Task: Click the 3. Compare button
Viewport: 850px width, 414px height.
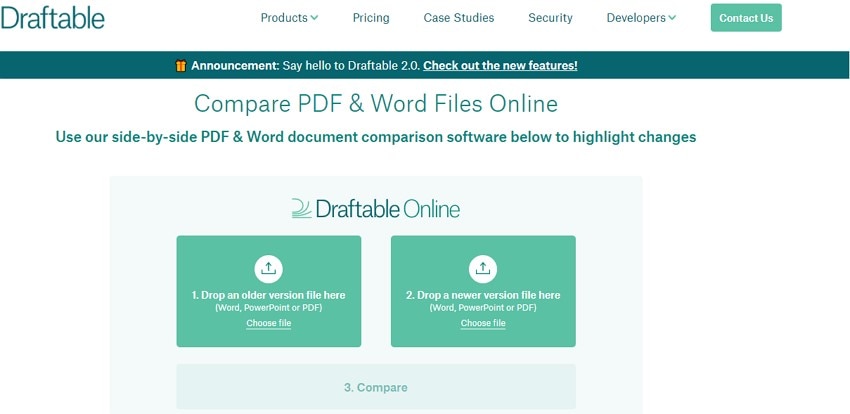Action: click(376, 387)
